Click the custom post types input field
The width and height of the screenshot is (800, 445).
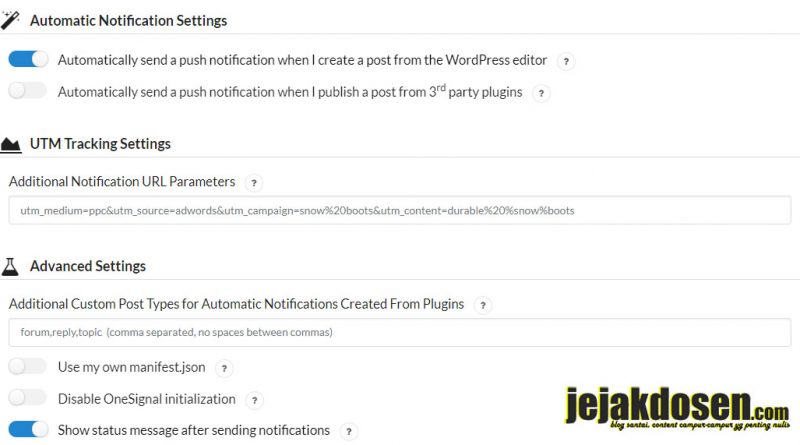(400, 332)
